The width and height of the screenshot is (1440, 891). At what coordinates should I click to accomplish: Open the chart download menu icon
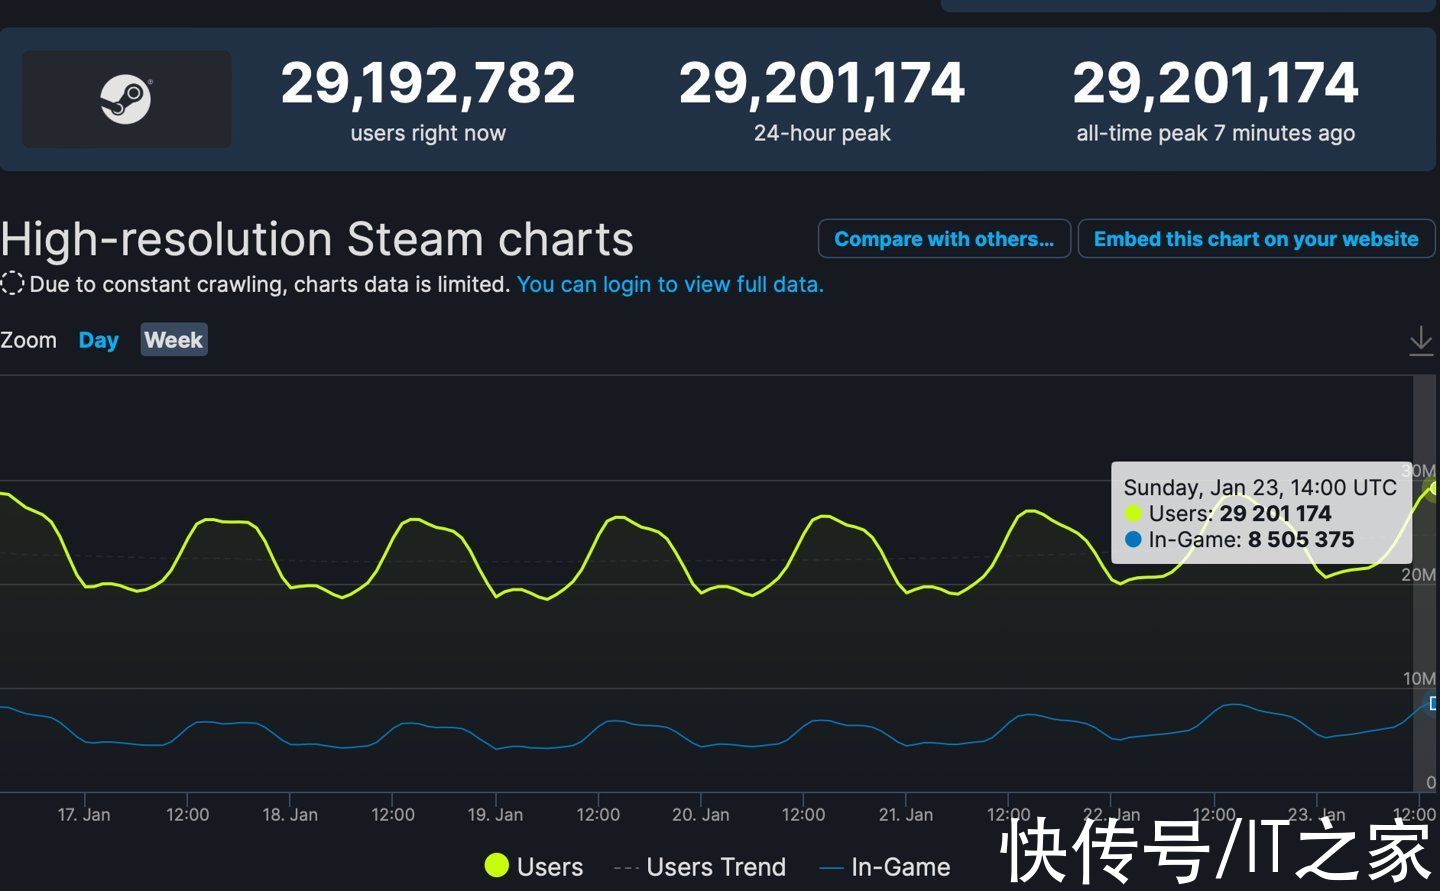[x=1420, y=341]
